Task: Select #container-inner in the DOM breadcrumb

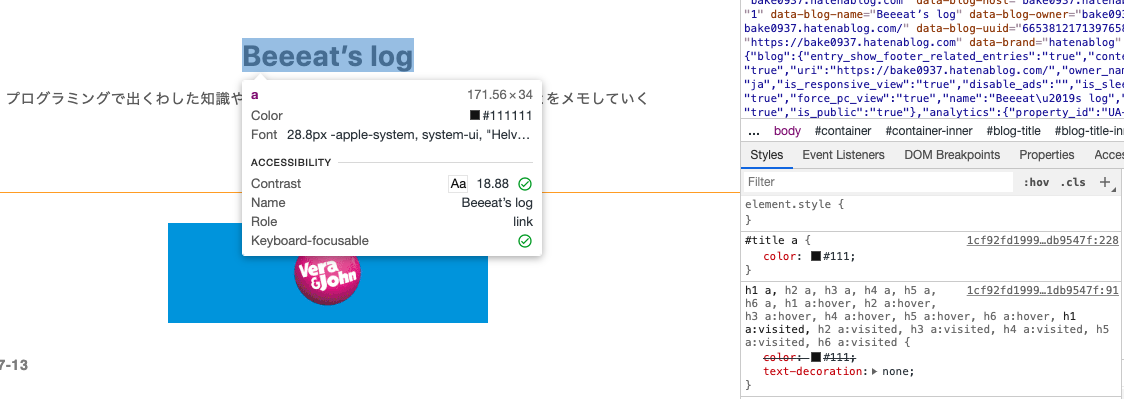Action: pos(929,131)
